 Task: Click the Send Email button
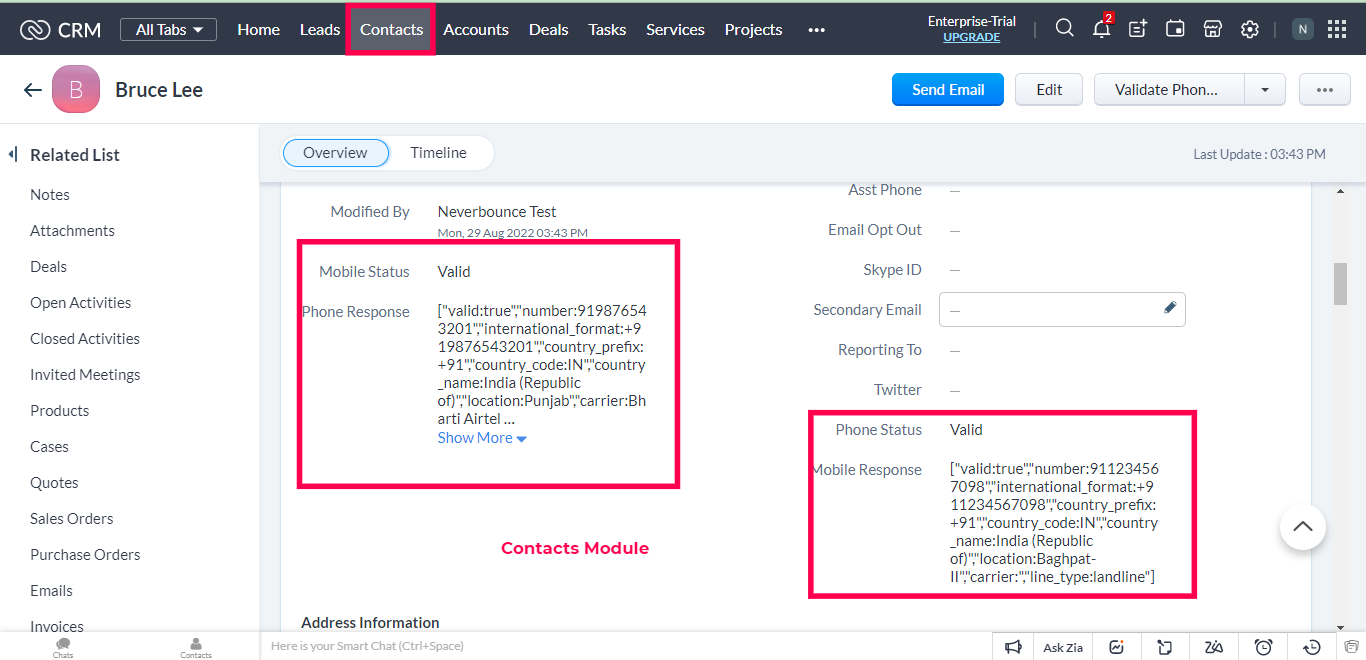[x=948, y=90]
